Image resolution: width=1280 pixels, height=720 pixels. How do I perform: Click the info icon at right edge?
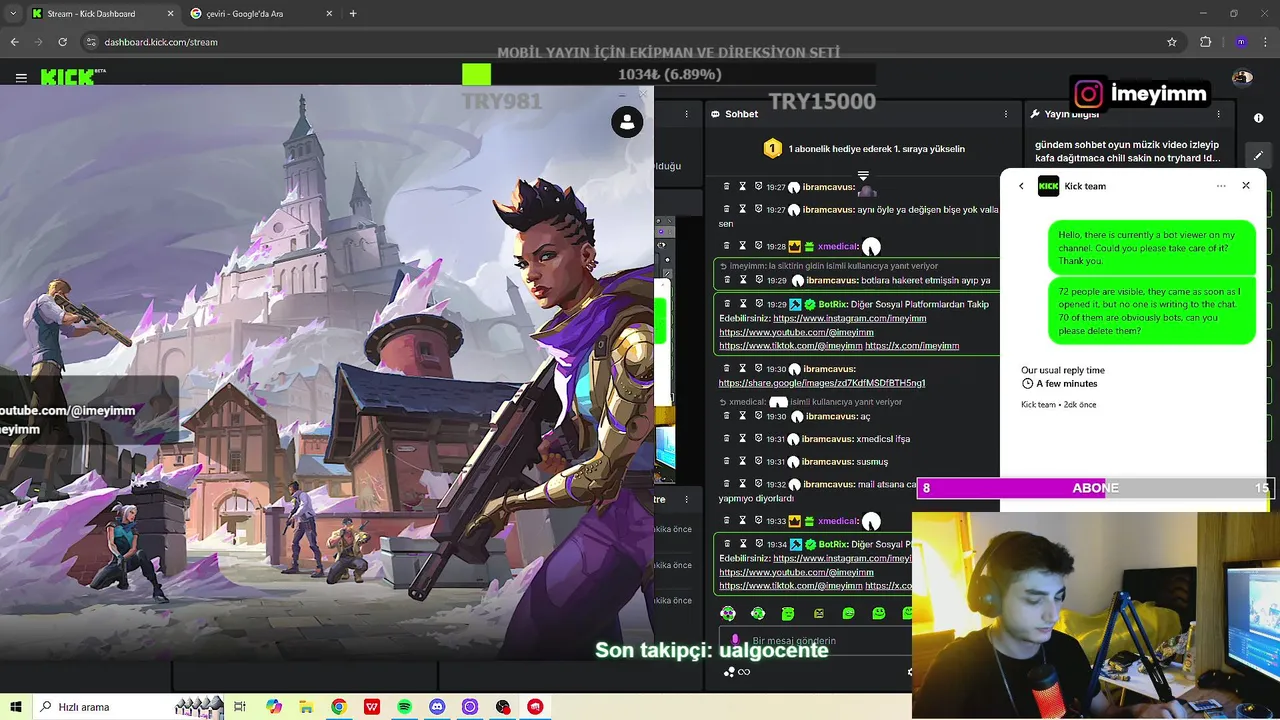[1258, 118]
